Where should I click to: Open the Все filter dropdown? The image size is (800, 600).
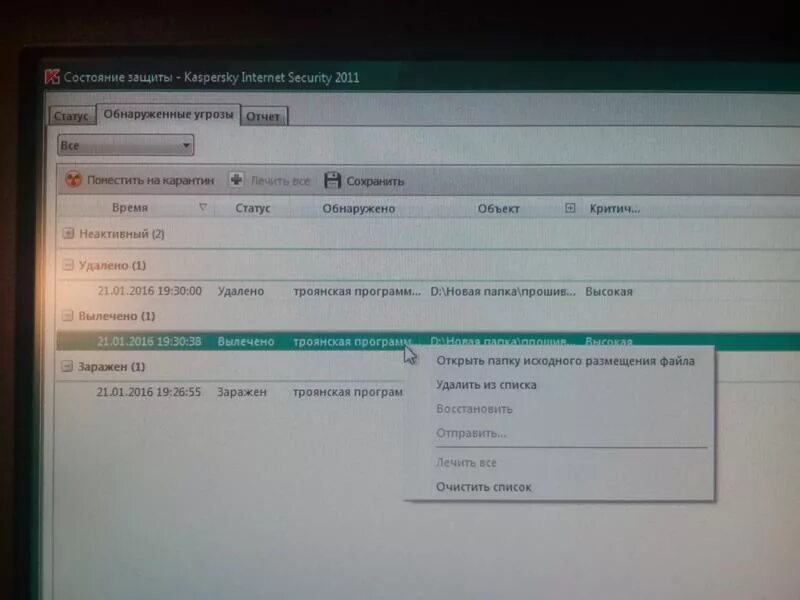click(126, 145)
